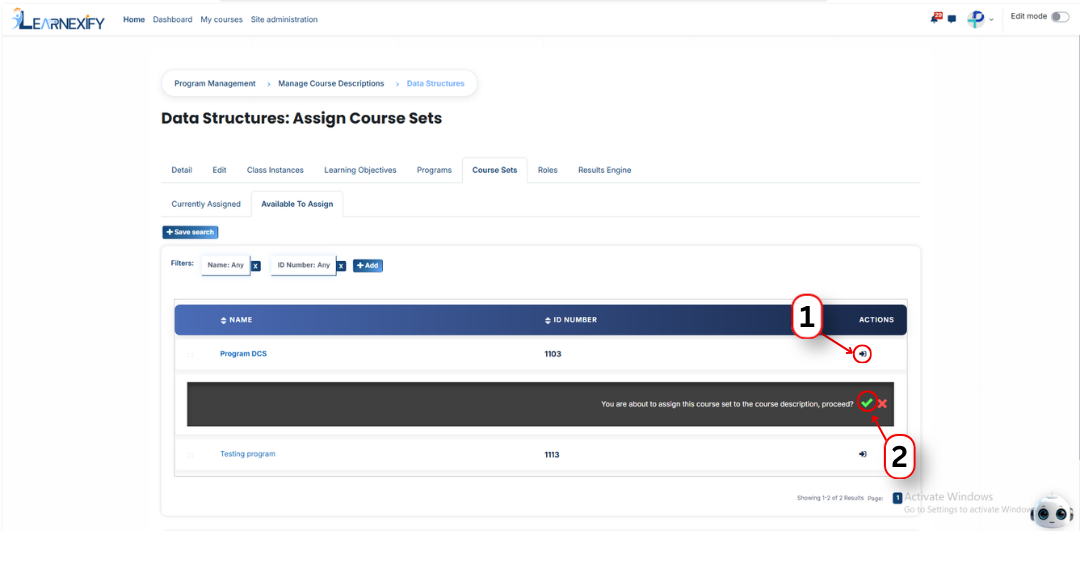Switch to the Learning Objectives tab

pos(360,170)
